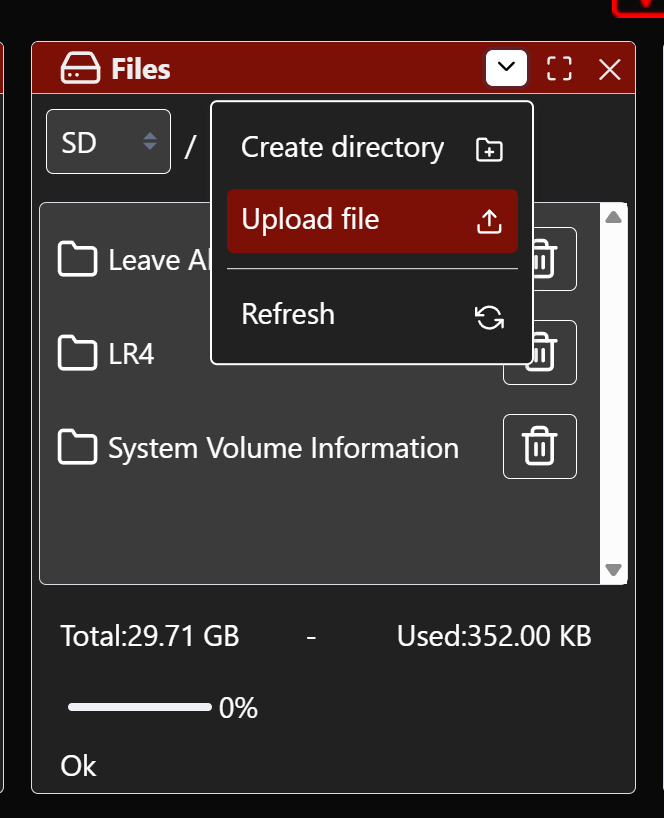
Task: Open the LR4 folder name
Action: coord(131,354)
